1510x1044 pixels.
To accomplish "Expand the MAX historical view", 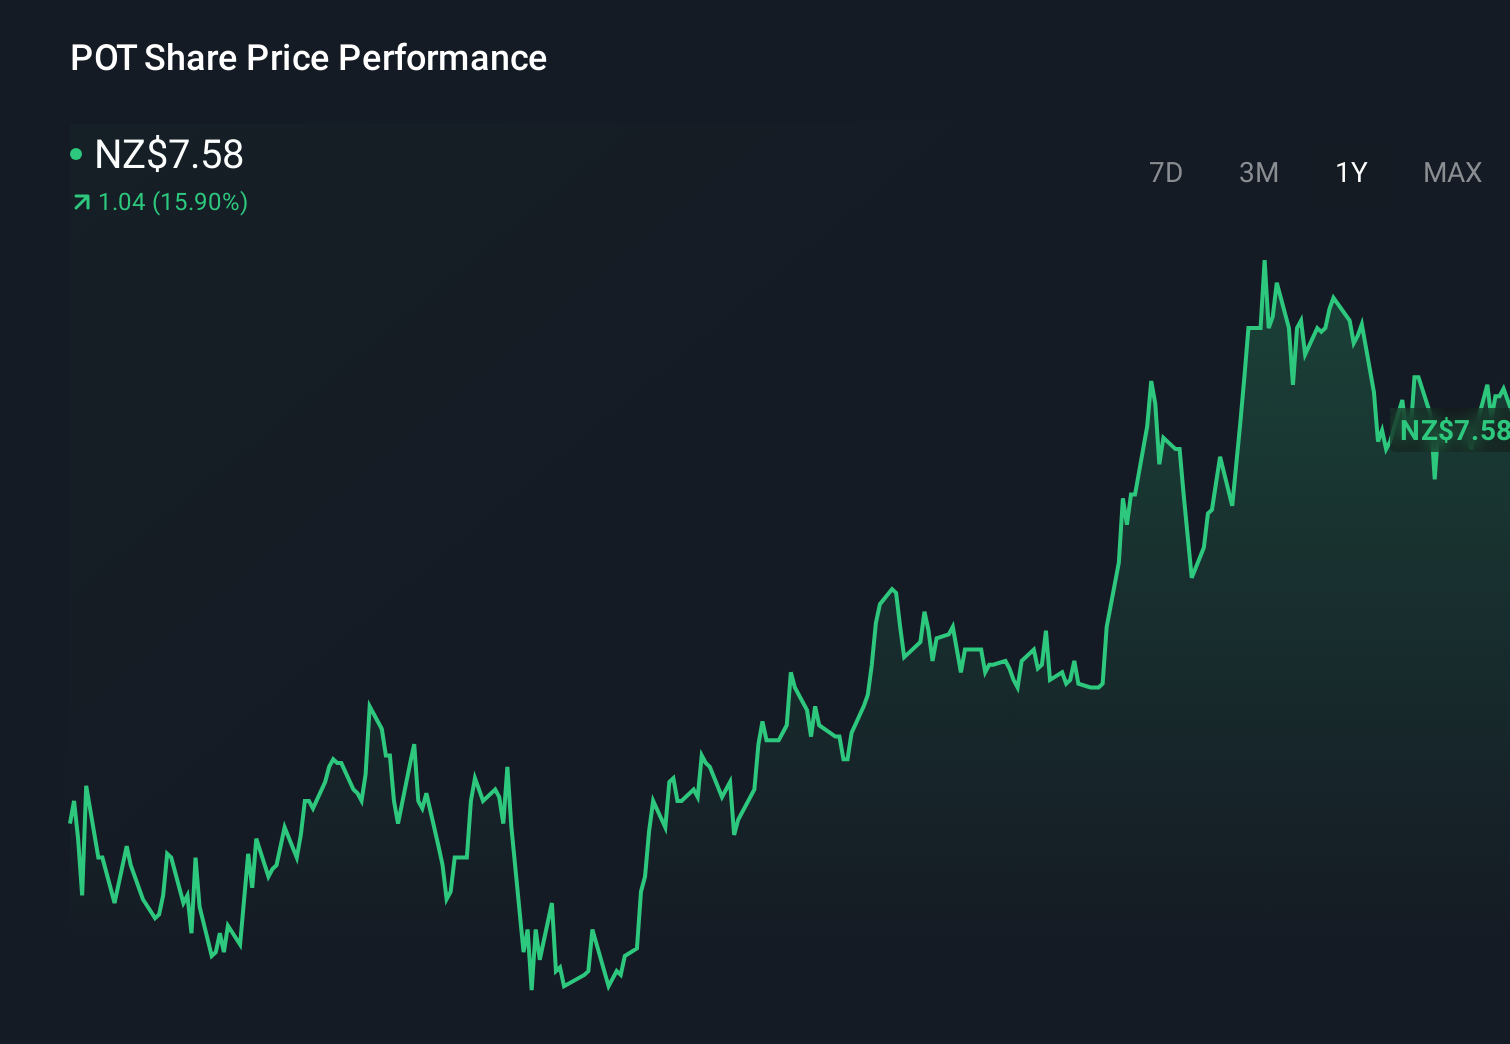I will click(x=1451, y=172).
